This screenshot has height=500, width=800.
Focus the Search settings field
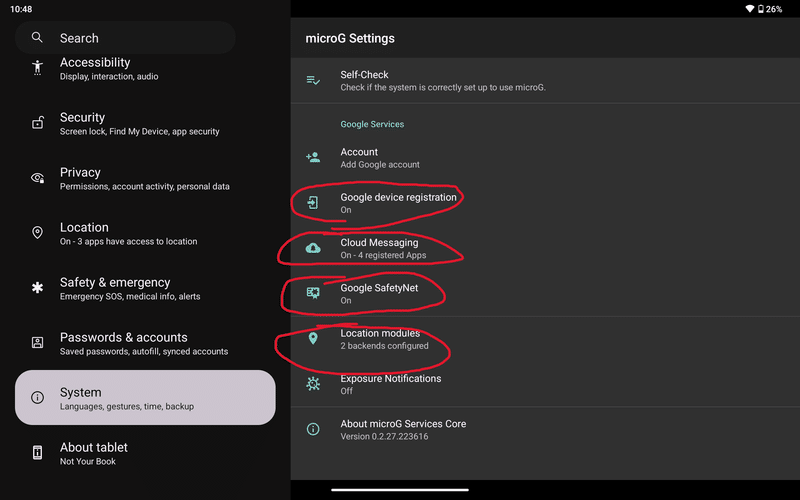[x=125, y=38]
